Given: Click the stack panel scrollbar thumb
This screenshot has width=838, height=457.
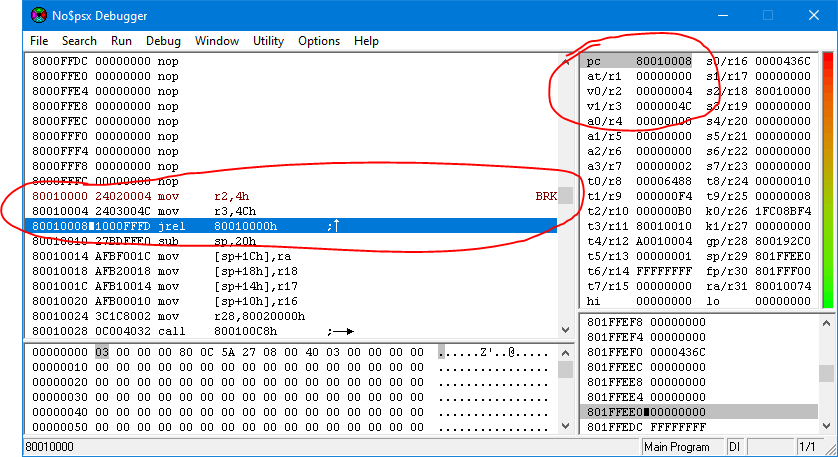Looking at the screenshot, I should [826, 373].
